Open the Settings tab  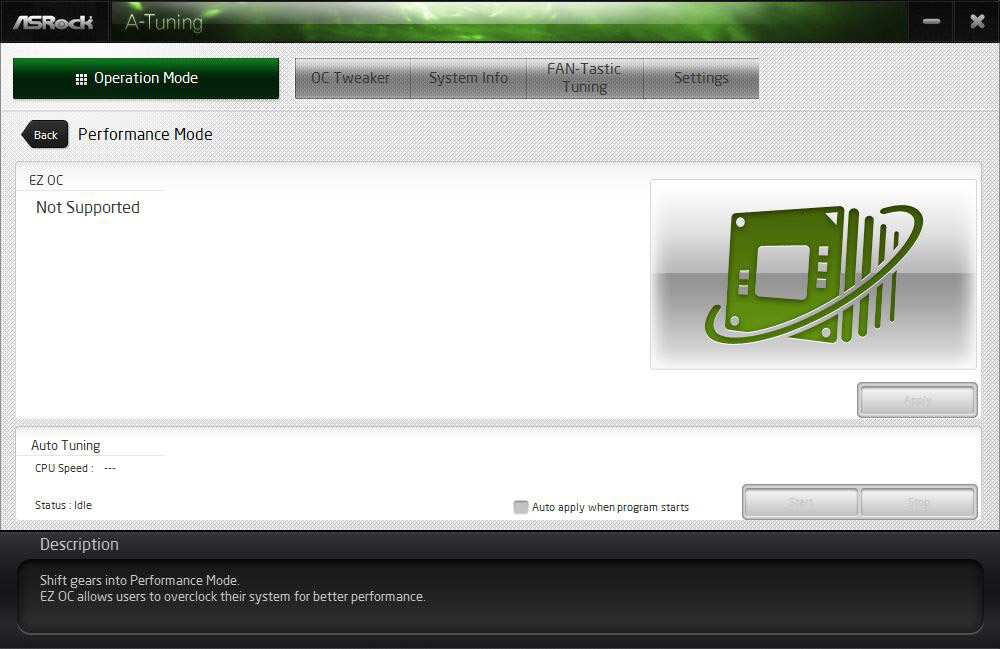pyautogui.click(x=701, y=78)
